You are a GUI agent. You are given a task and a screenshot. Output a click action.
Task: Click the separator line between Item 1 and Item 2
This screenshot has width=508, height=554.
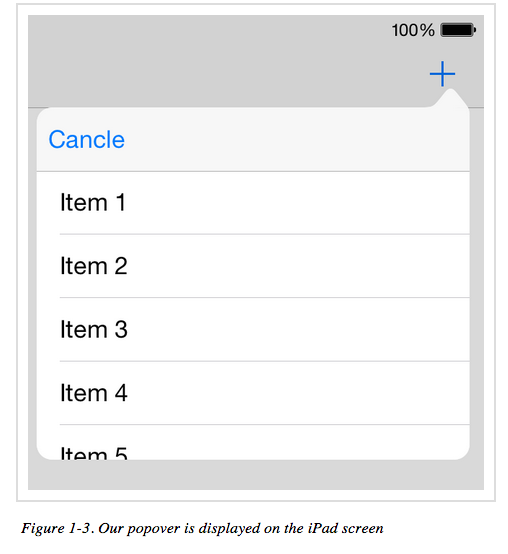pyautogui.click(x=265, y=234)
